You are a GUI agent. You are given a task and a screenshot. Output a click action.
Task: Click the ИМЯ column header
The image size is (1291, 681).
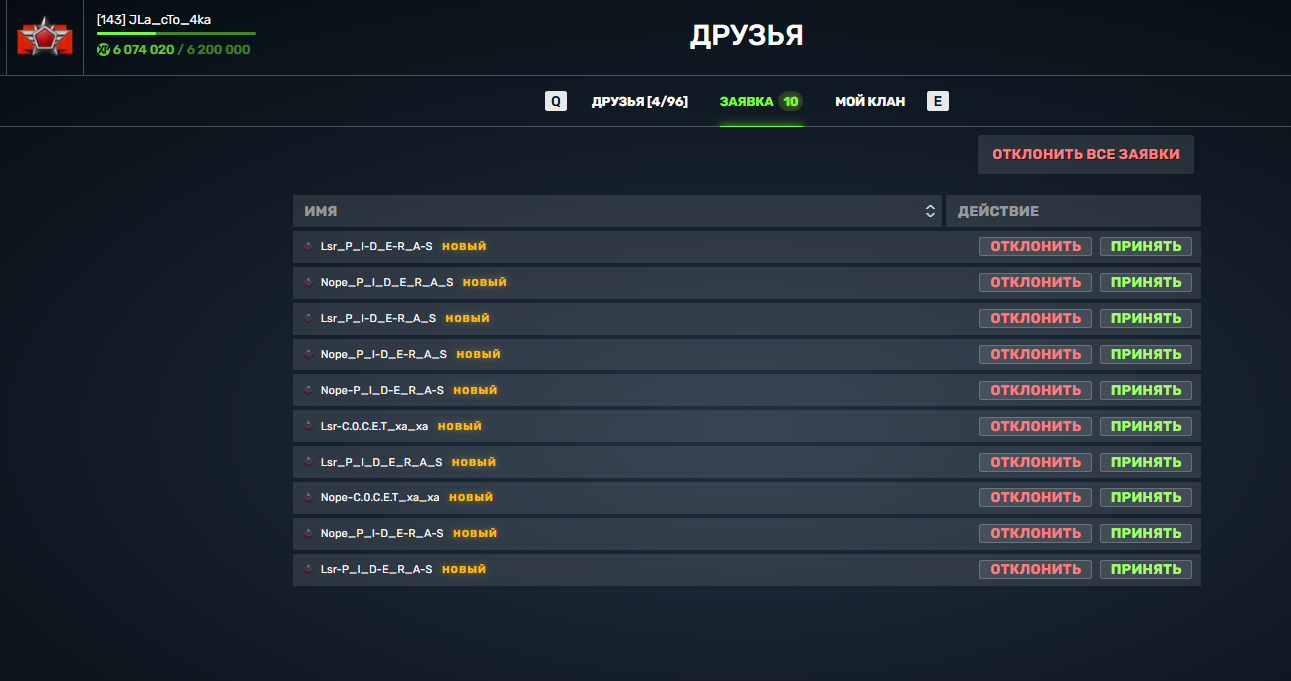tap(617, 211)
